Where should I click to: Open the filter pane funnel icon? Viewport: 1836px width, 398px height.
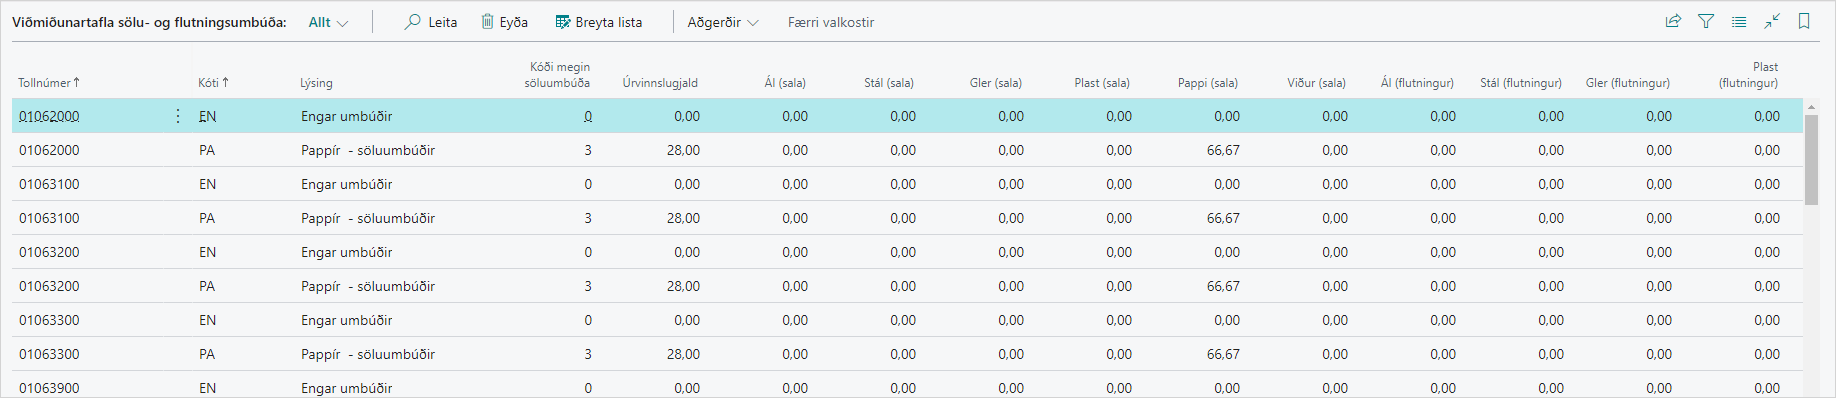1706,21
